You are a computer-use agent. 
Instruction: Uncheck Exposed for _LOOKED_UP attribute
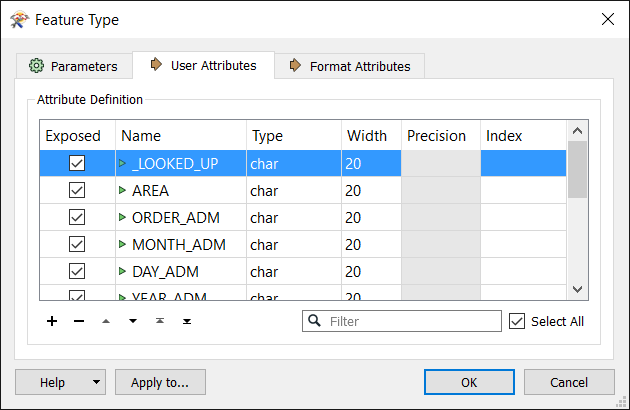click(77, 163)
